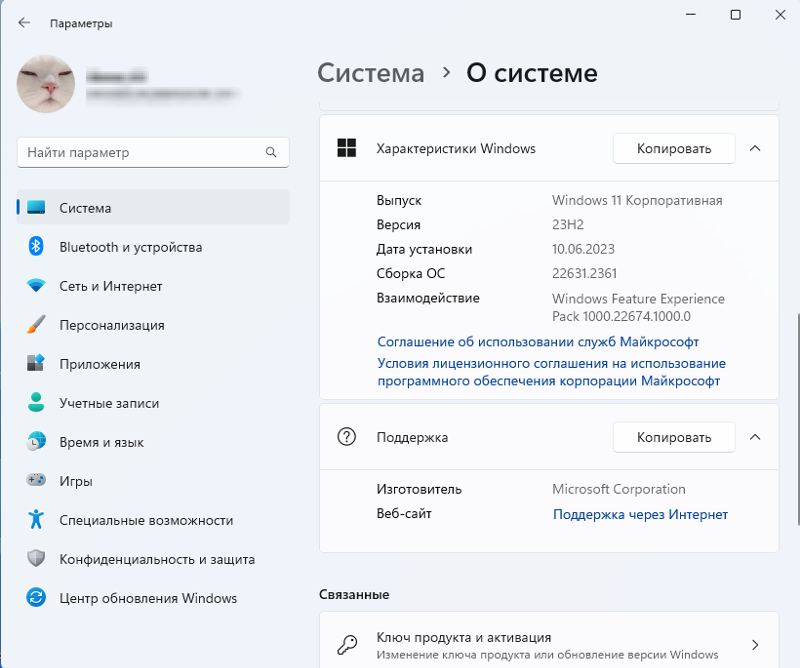Click the Связанные heading

coord(354,595)
